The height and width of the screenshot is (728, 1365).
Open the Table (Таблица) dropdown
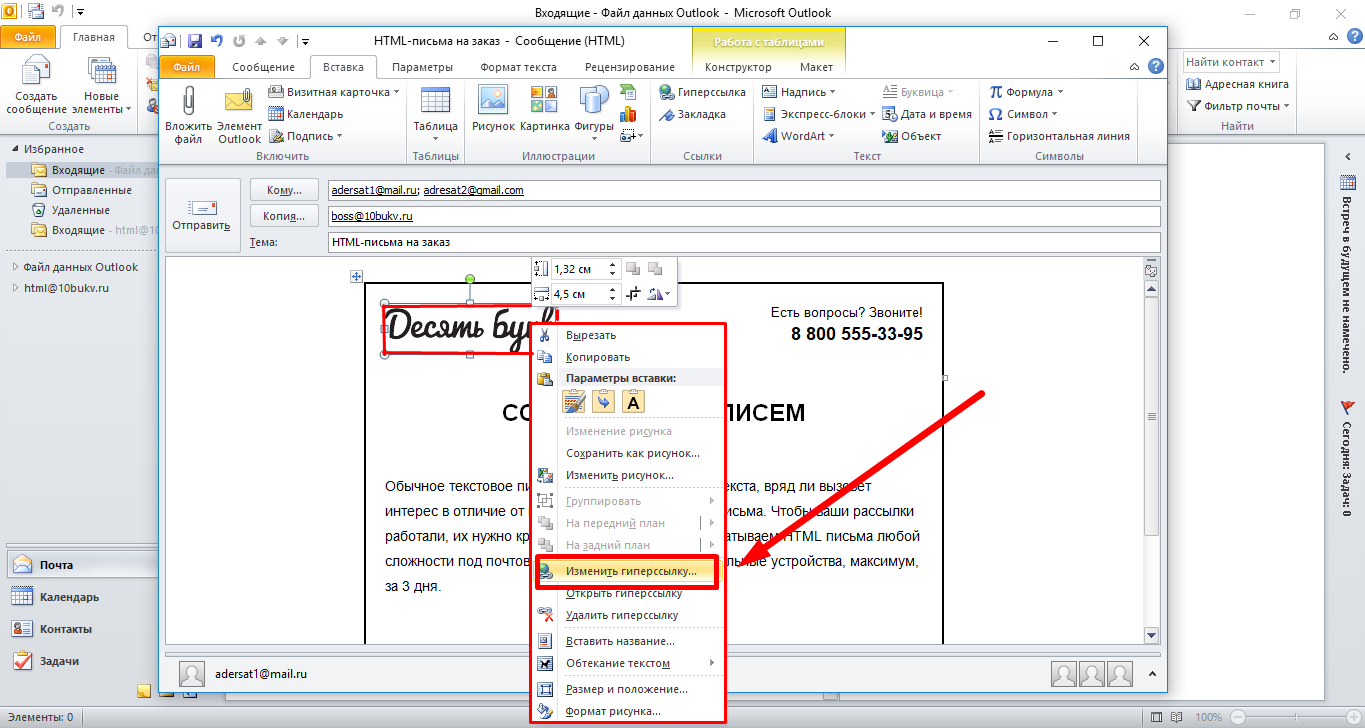[435, 115]
